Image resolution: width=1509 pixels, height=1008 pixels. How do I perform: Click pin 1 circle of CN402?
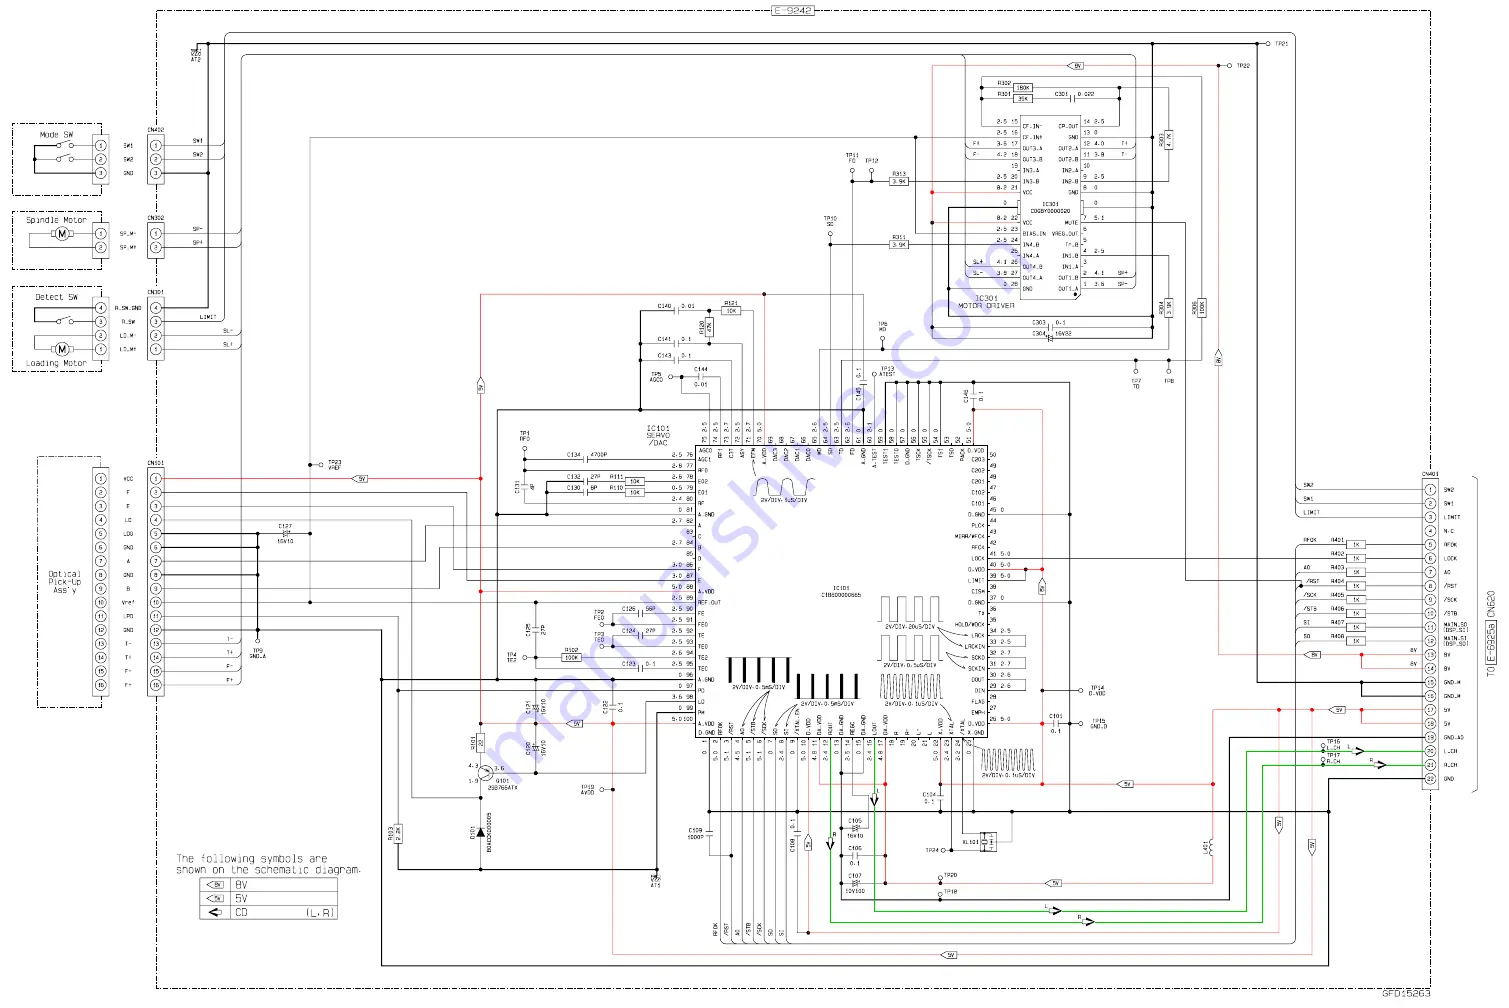[x=156, y=145]
